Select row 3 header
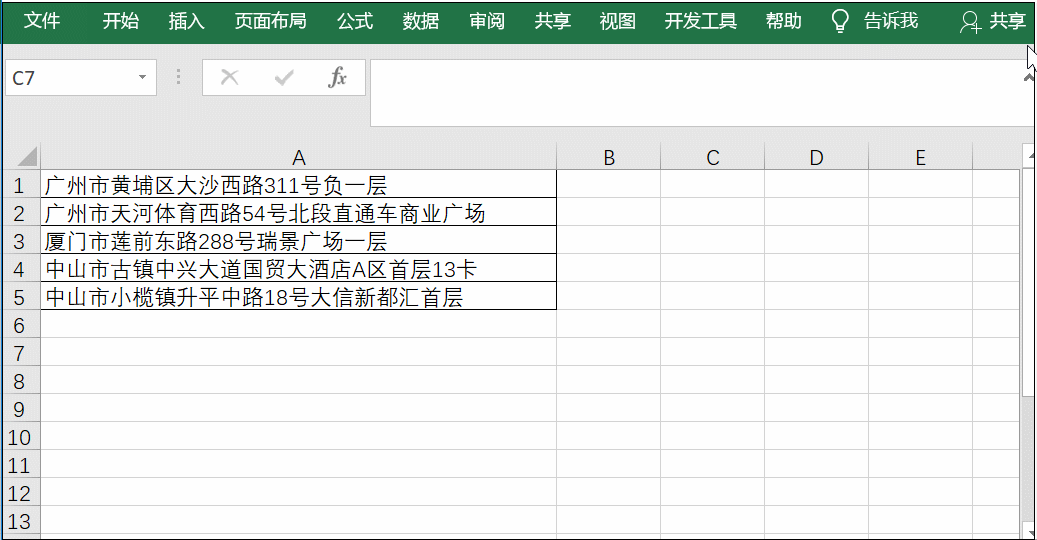 coord(20,241)
